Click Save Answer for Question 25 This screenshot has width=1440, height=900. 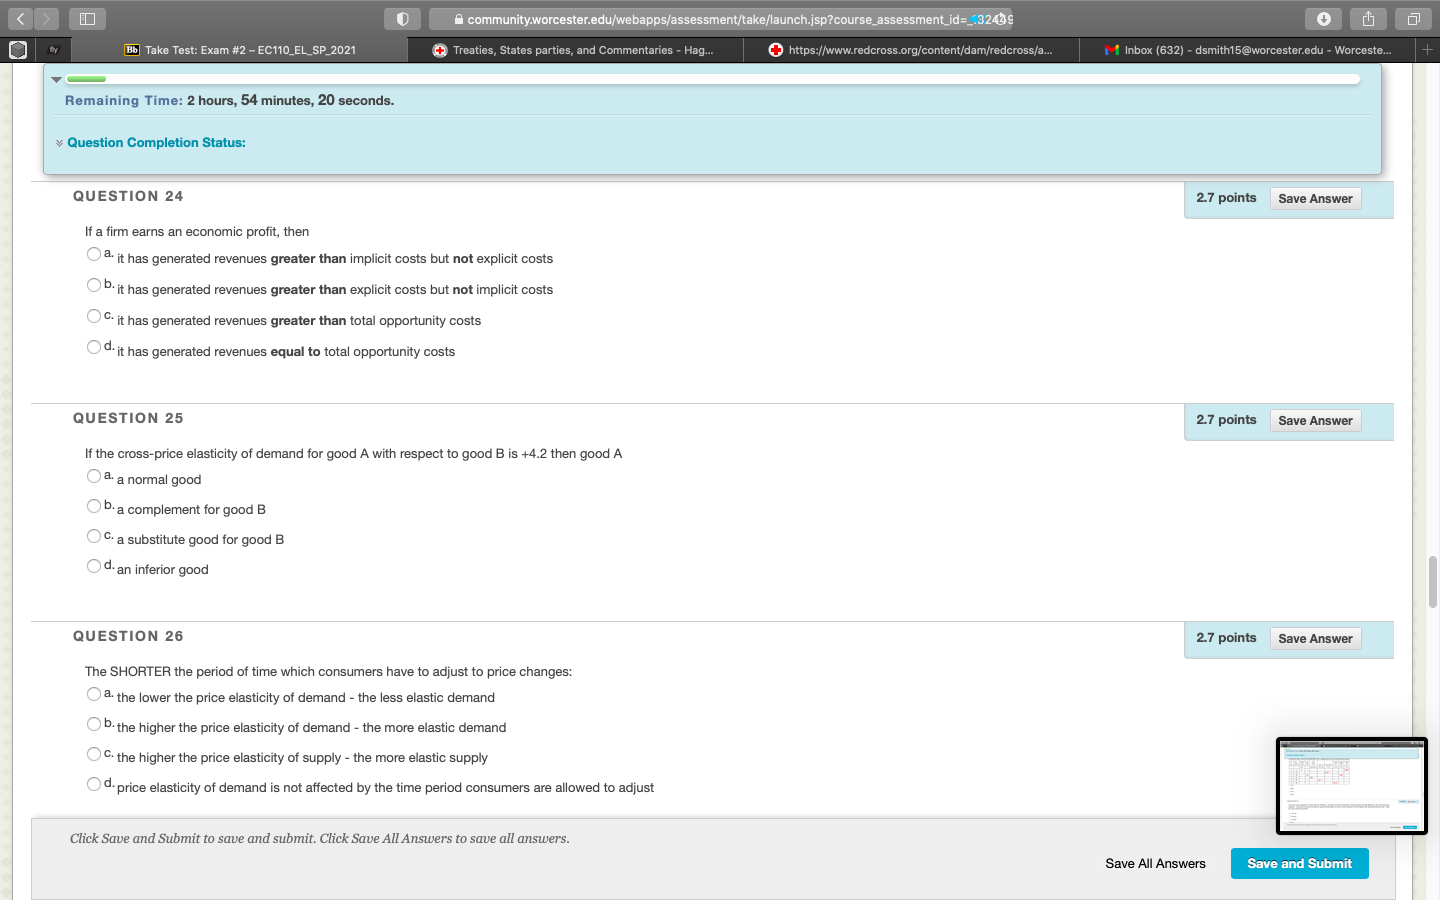pyautogui.click(x=1315, y=421)
